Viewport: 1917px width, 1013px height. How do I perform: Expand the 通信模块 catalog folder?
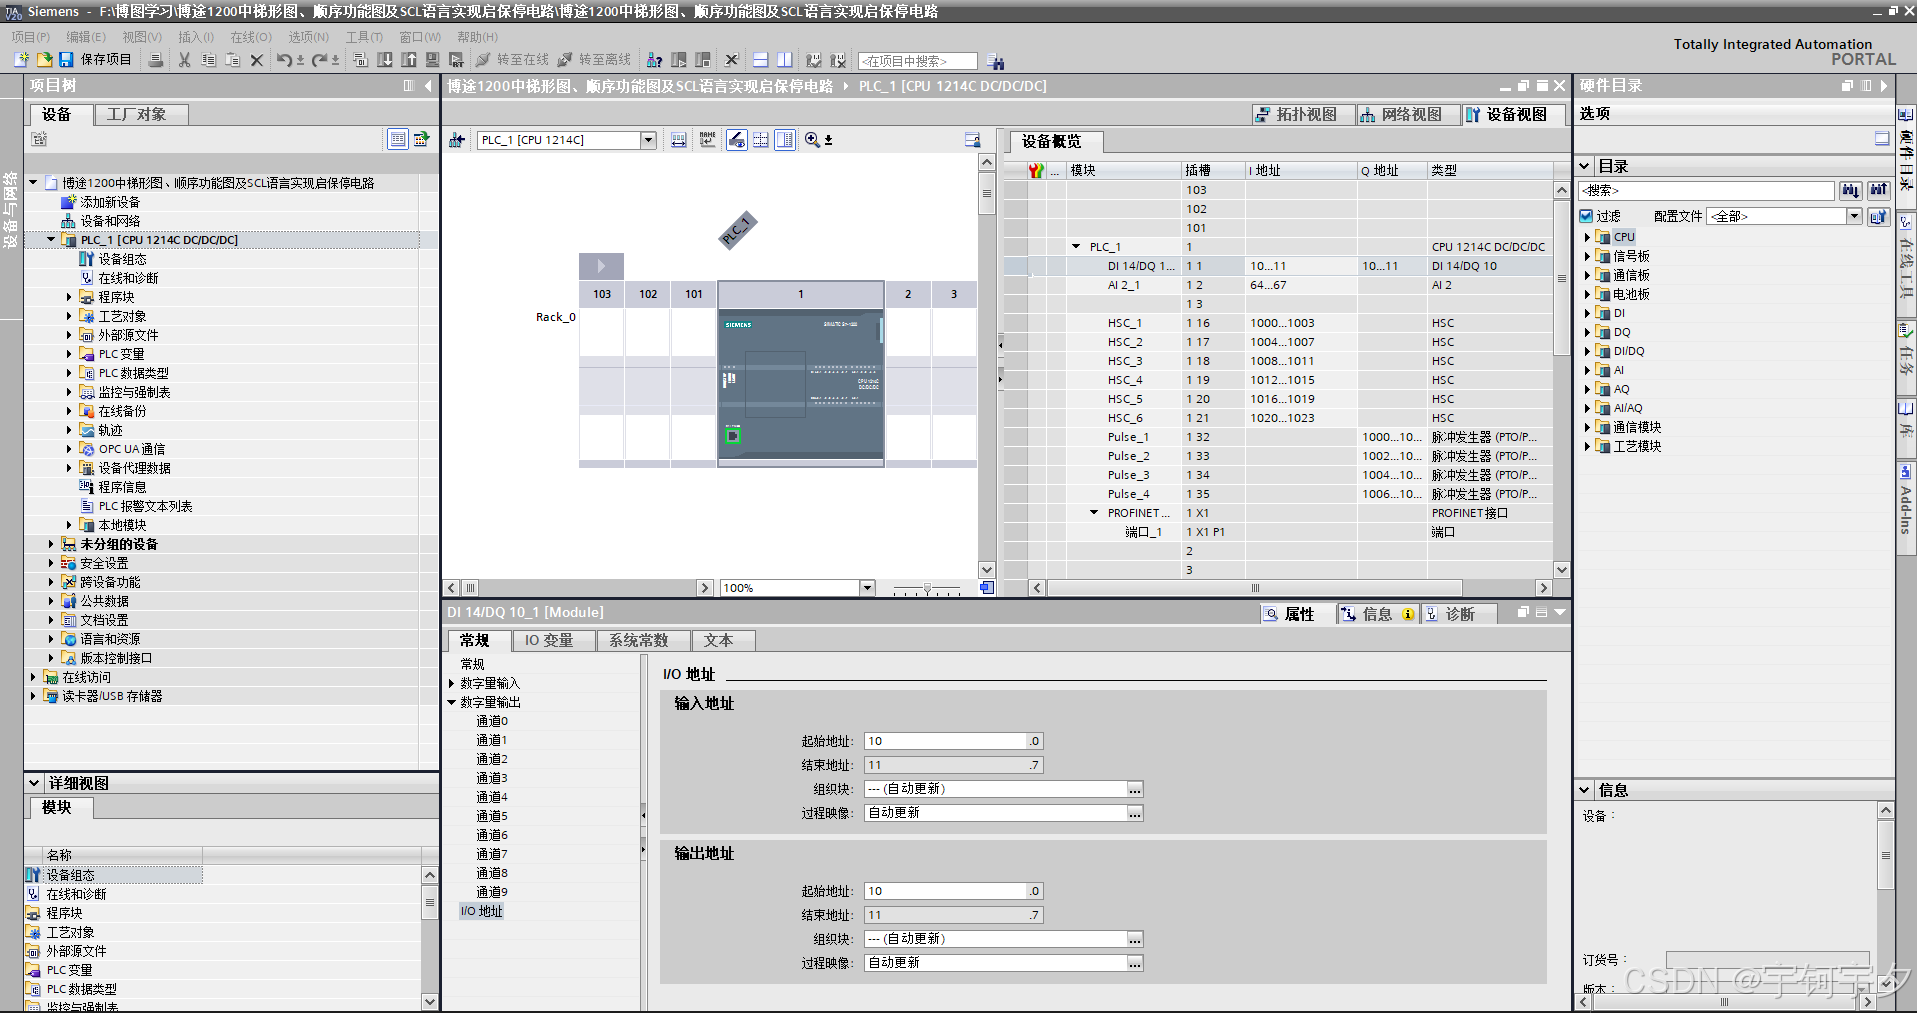pyautogui.click(x=1587, y=427)
